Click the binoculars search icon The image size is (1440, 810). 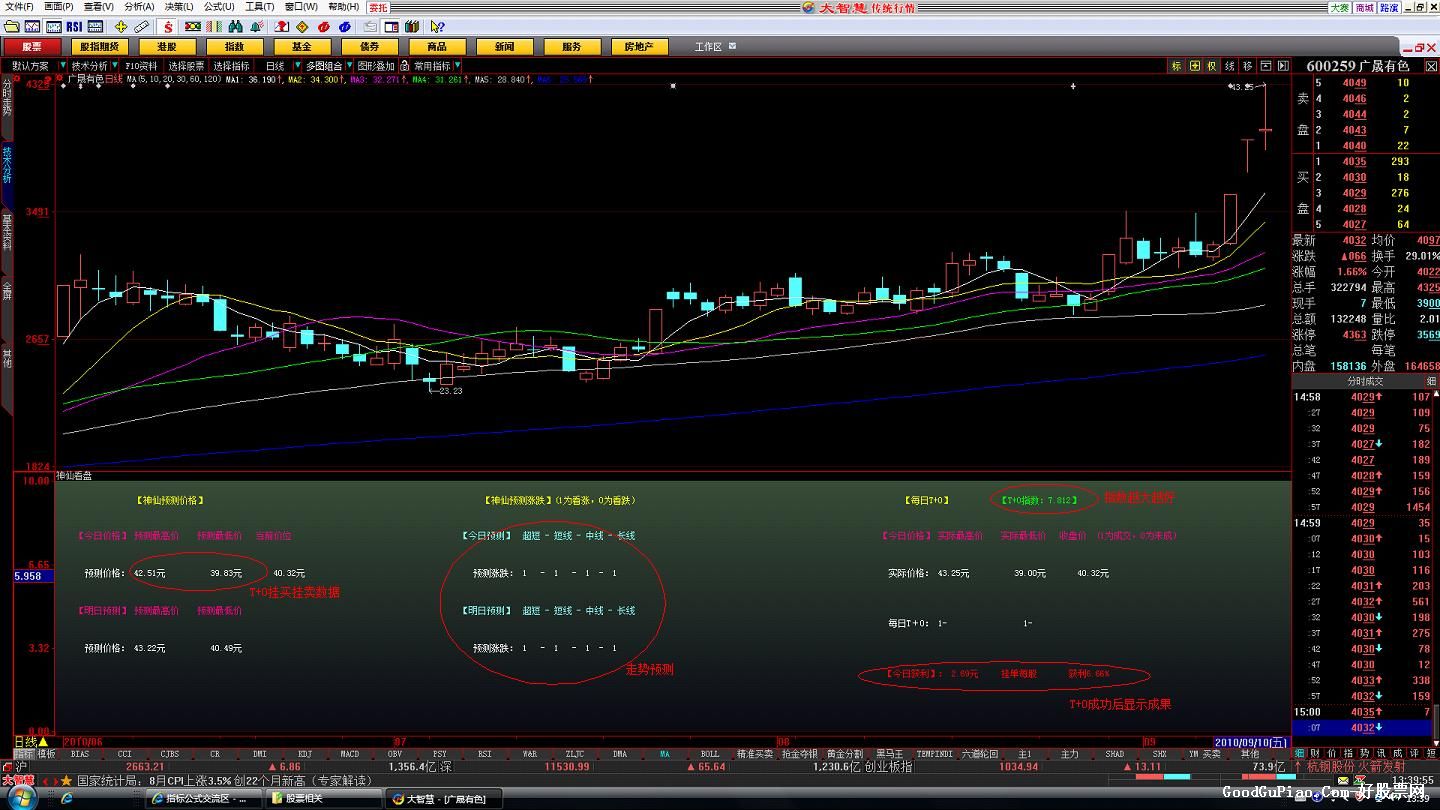pos(236,27)
